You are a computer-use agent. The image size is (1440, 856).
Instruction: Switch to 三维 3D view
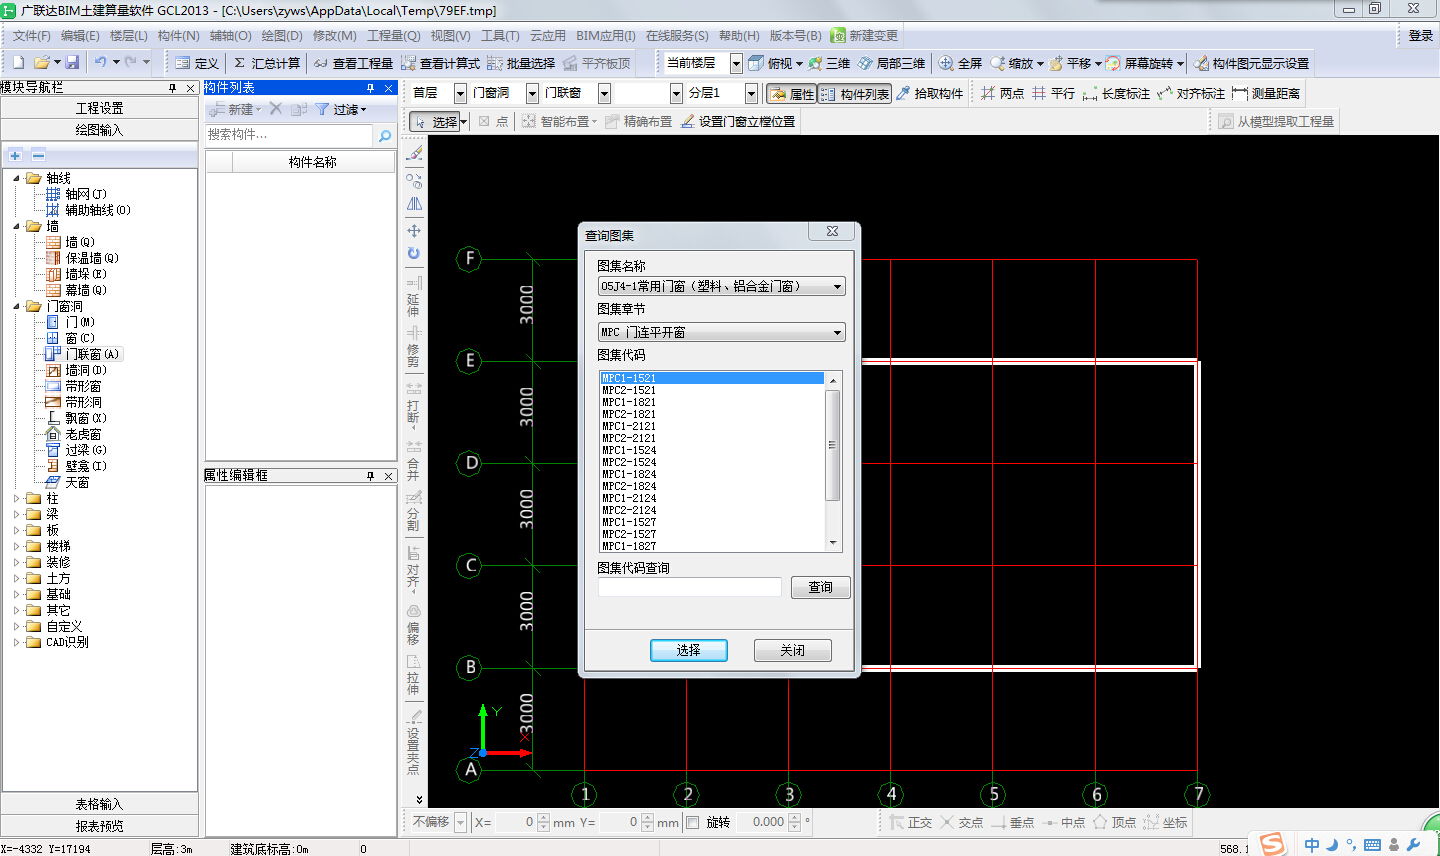[x=829, y=63]
